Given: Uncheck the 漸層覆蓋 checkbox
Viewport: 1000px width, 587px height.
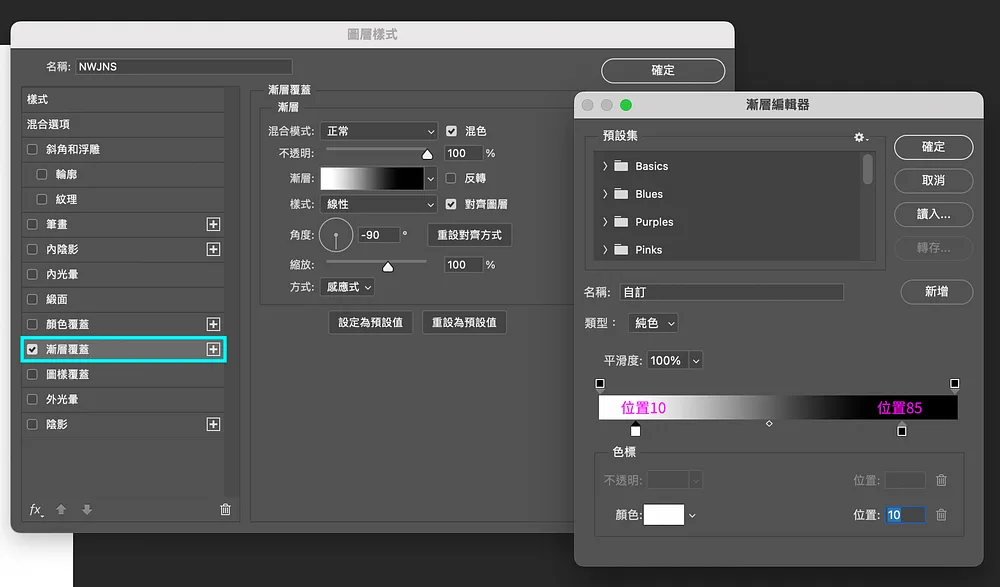Looking at the screenshot, I should (32, 349).
